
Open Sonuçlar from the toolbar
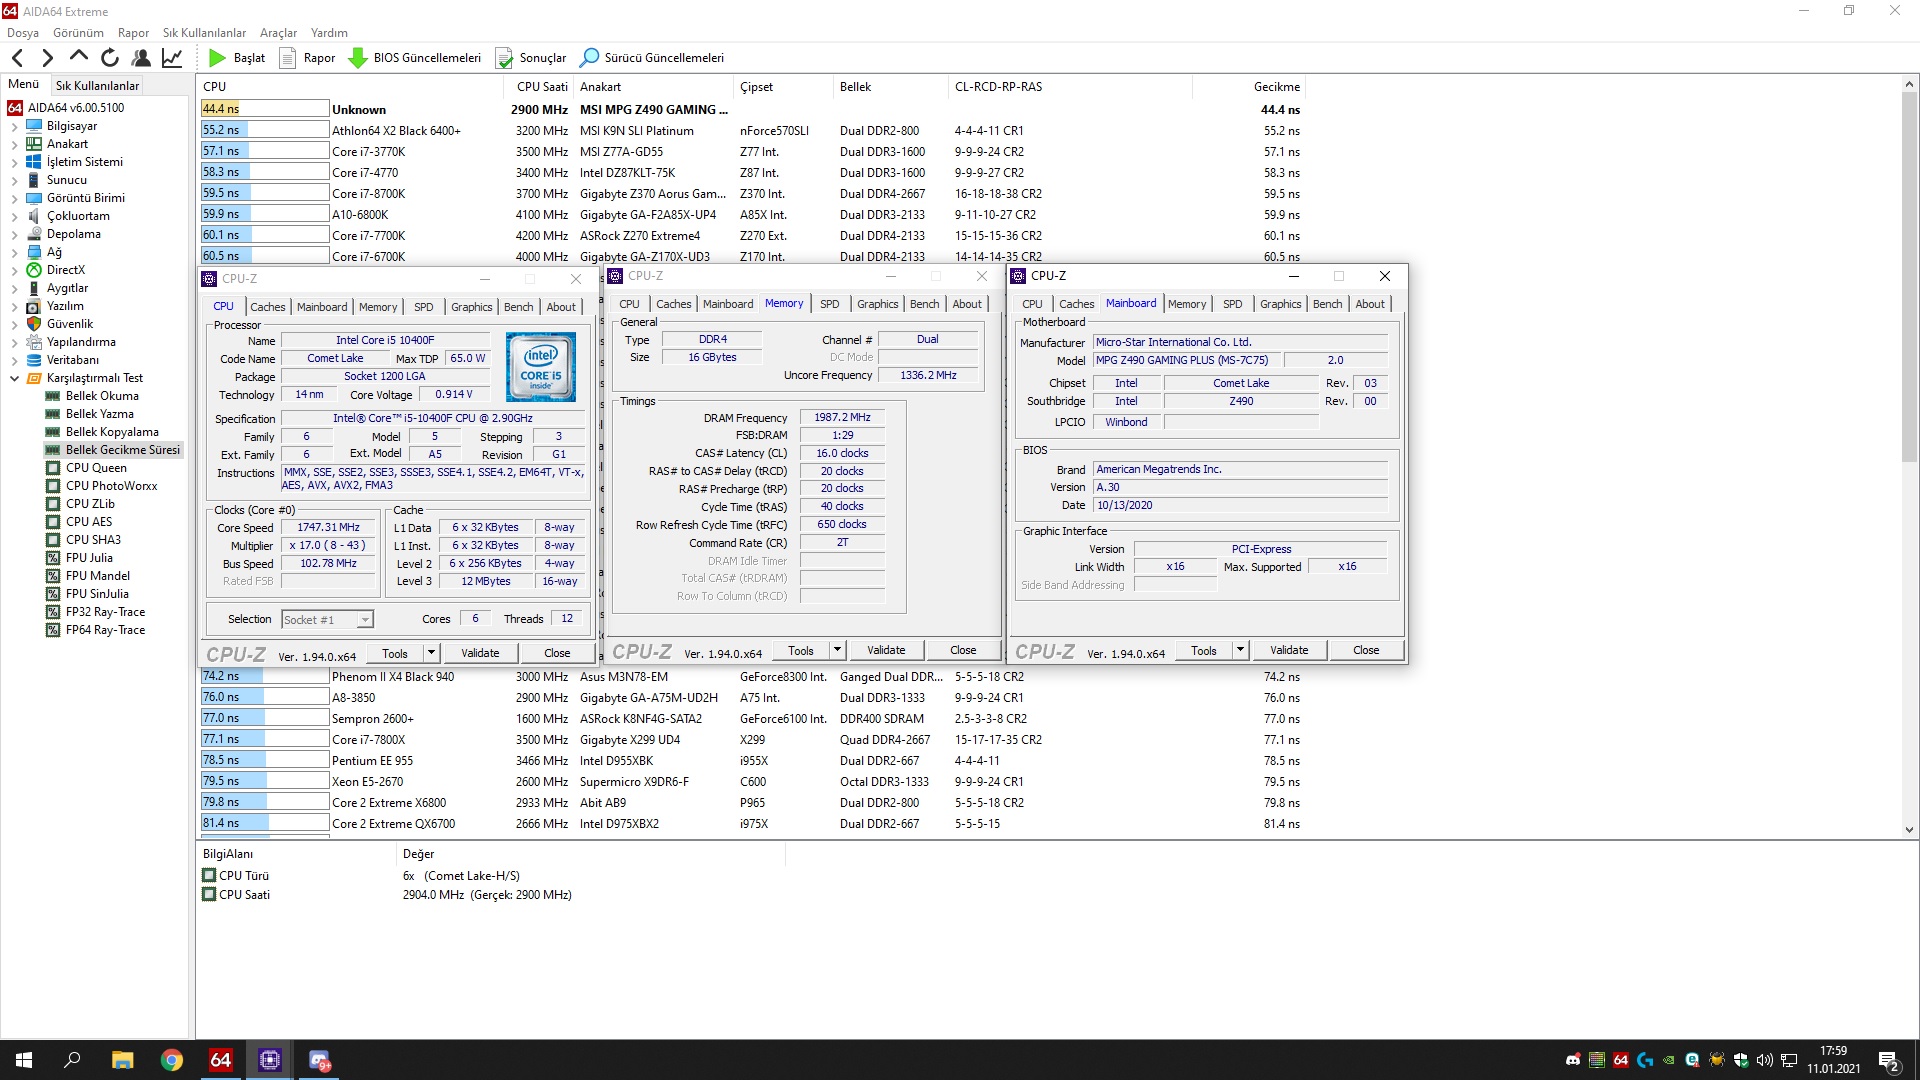(530, 58)
